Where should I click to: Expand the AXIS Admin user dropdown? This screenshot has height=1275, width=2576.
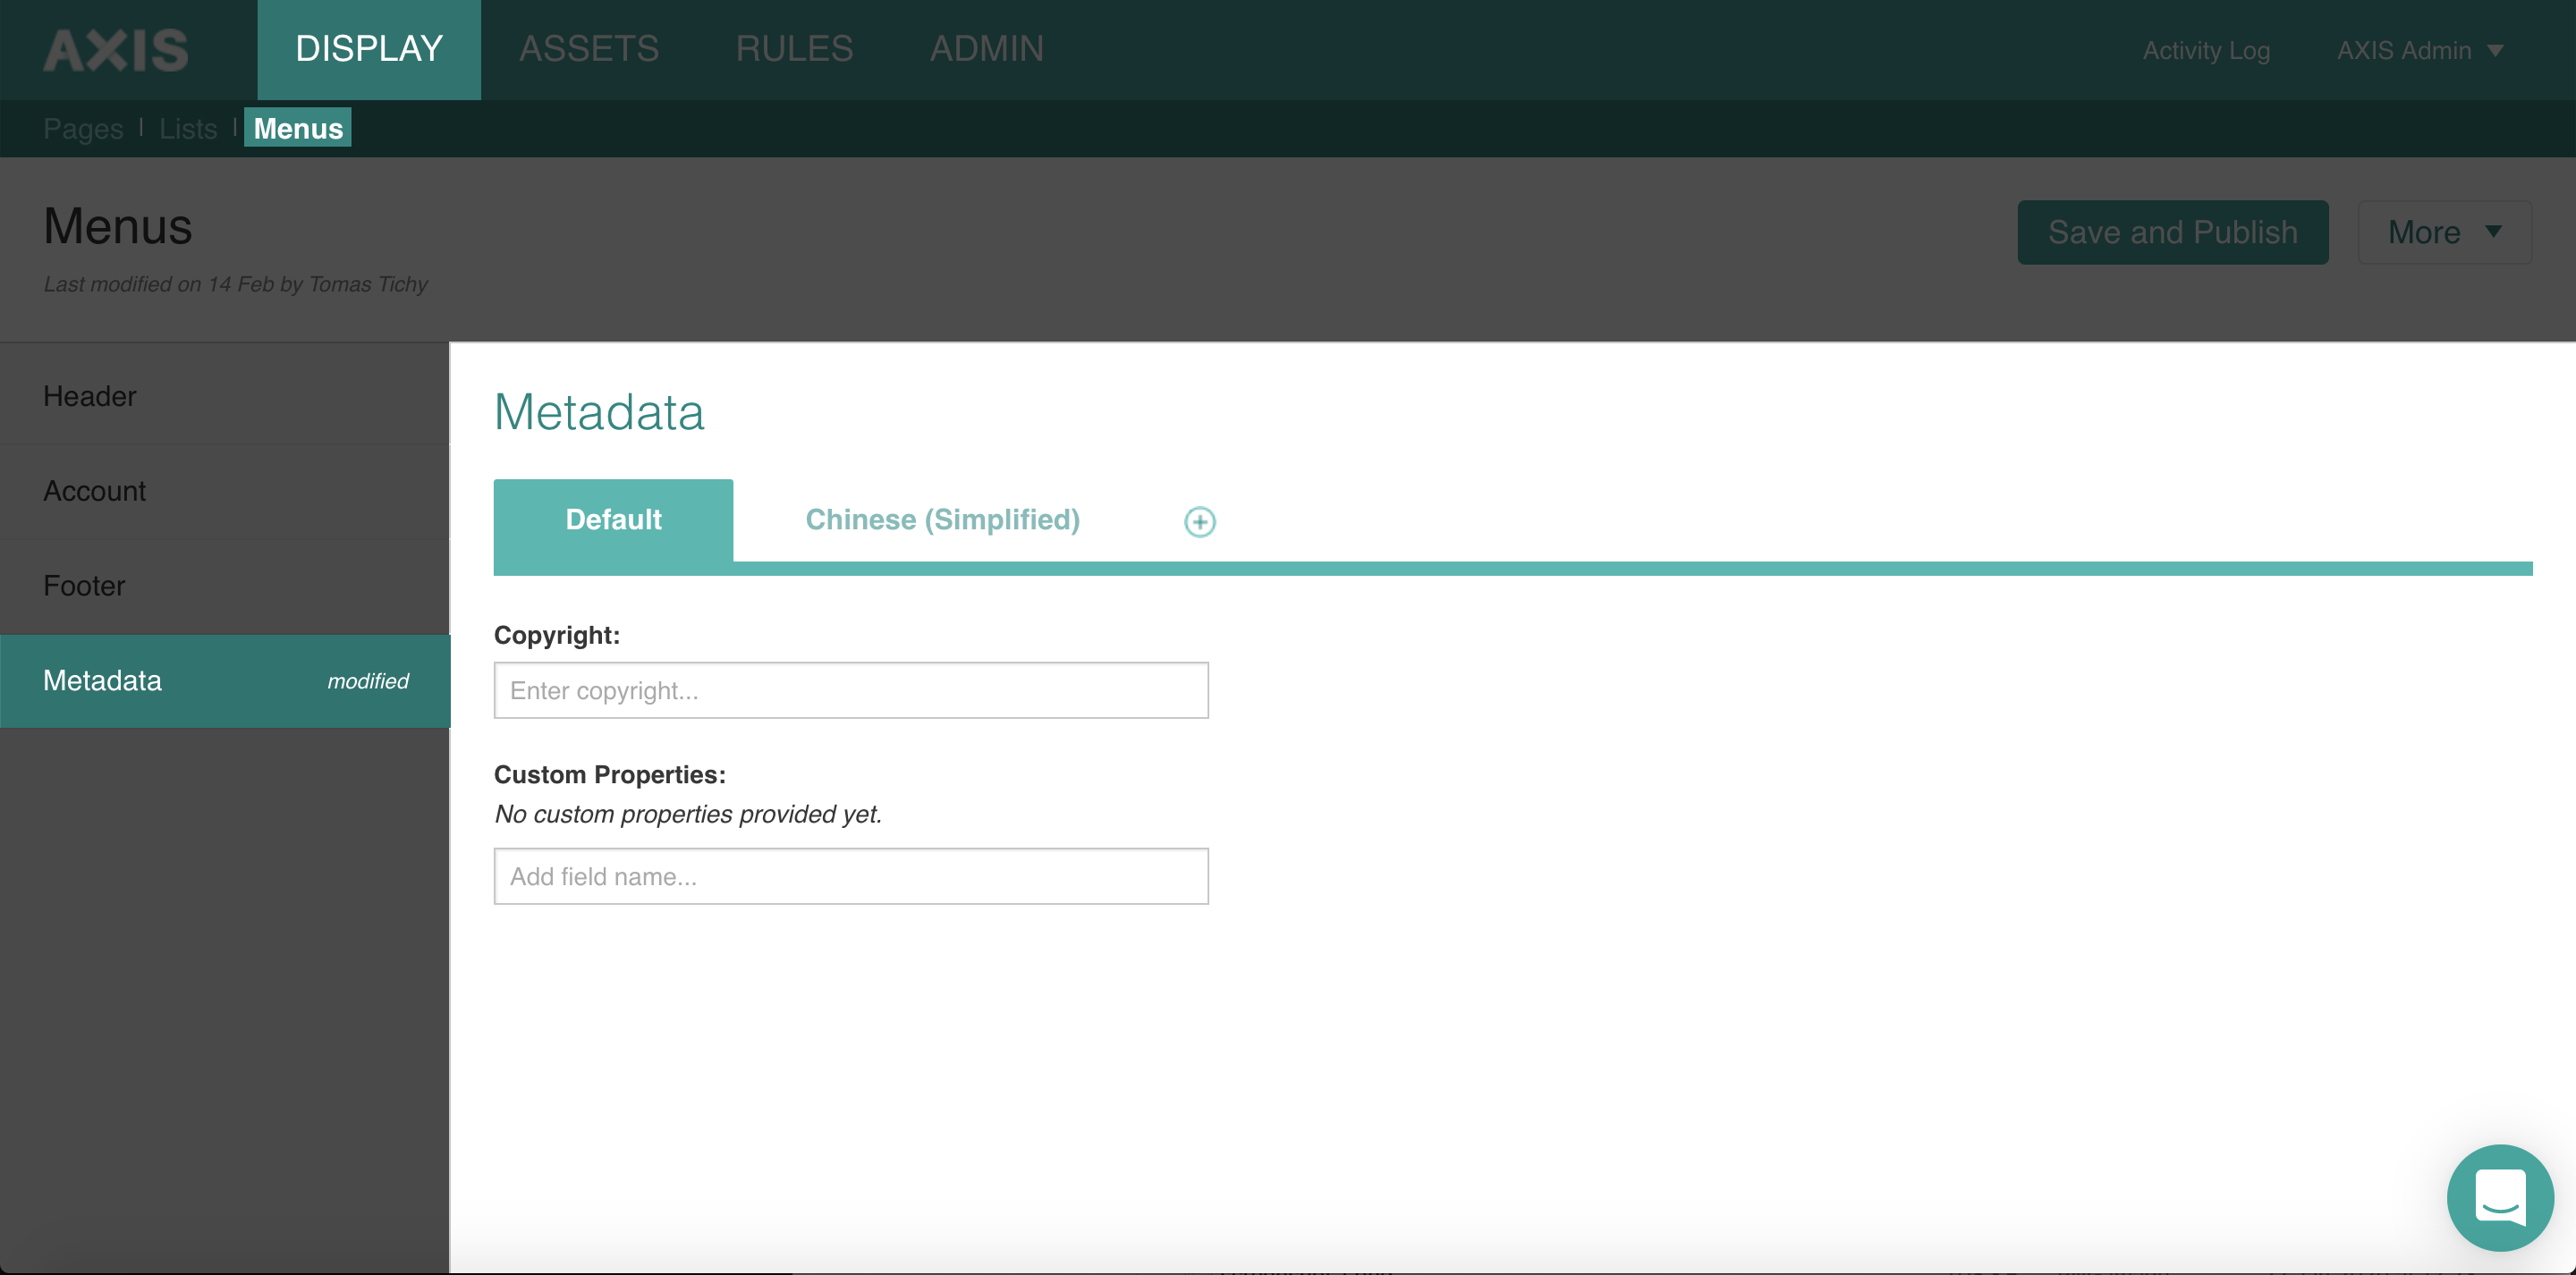(x=2420, y=50)
